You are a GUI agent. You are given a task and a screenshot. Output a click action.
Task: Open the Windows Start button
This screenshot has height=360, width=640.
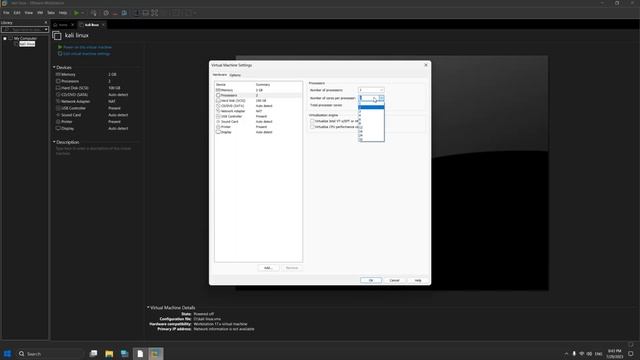point(7,353)
